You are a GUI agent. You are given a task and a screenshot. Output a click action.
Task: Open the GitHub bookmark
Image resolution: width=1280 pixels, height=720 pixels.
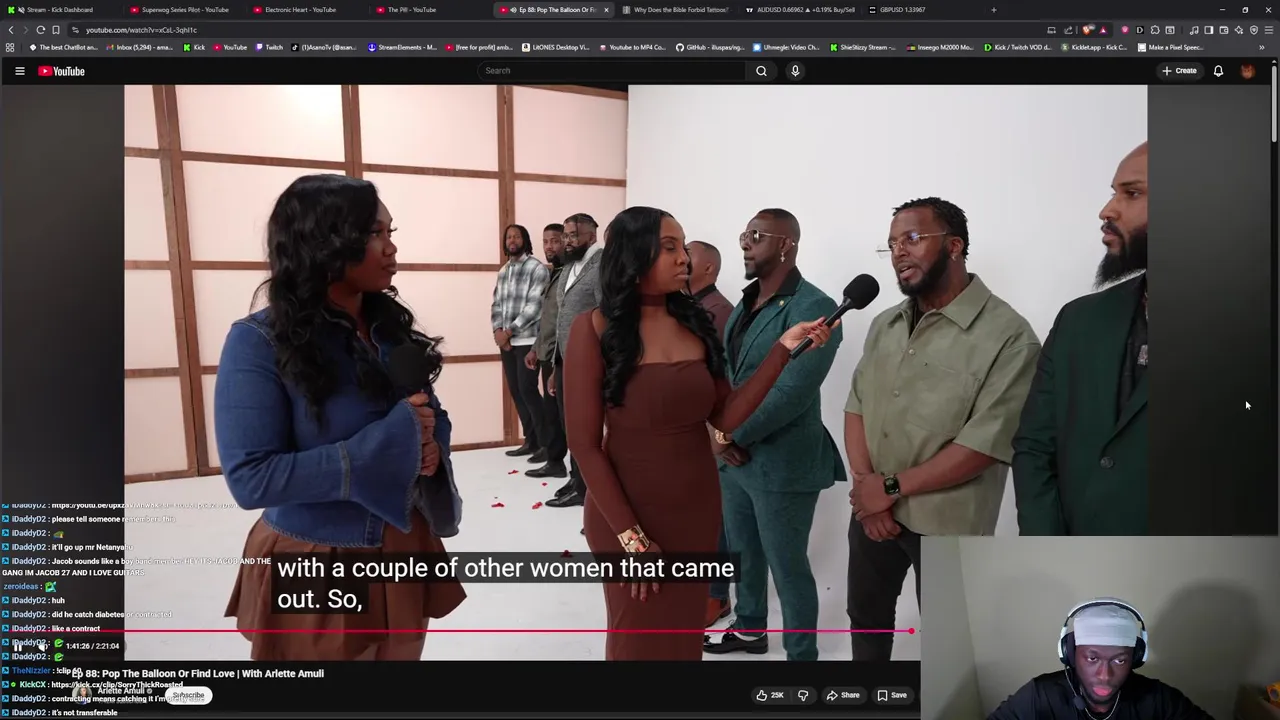(x=710, y=47)
